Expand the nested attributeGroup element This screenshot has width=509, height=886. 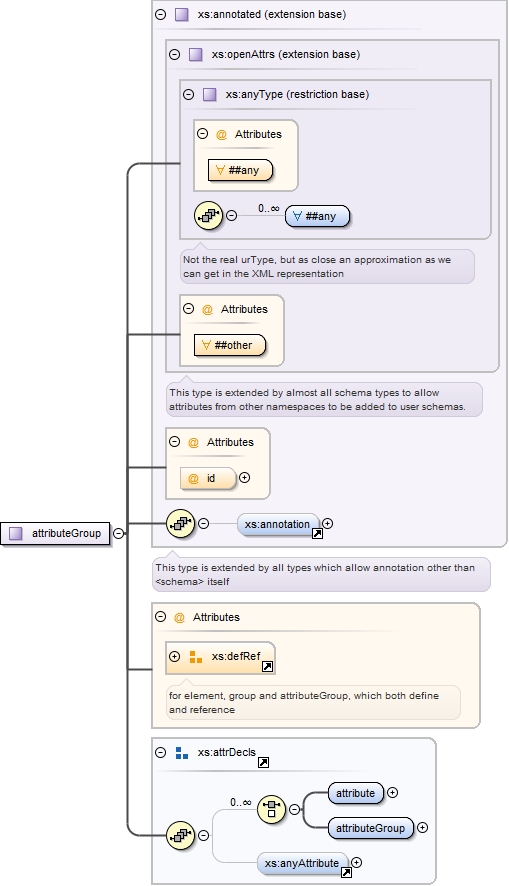(x=422, y=828)
